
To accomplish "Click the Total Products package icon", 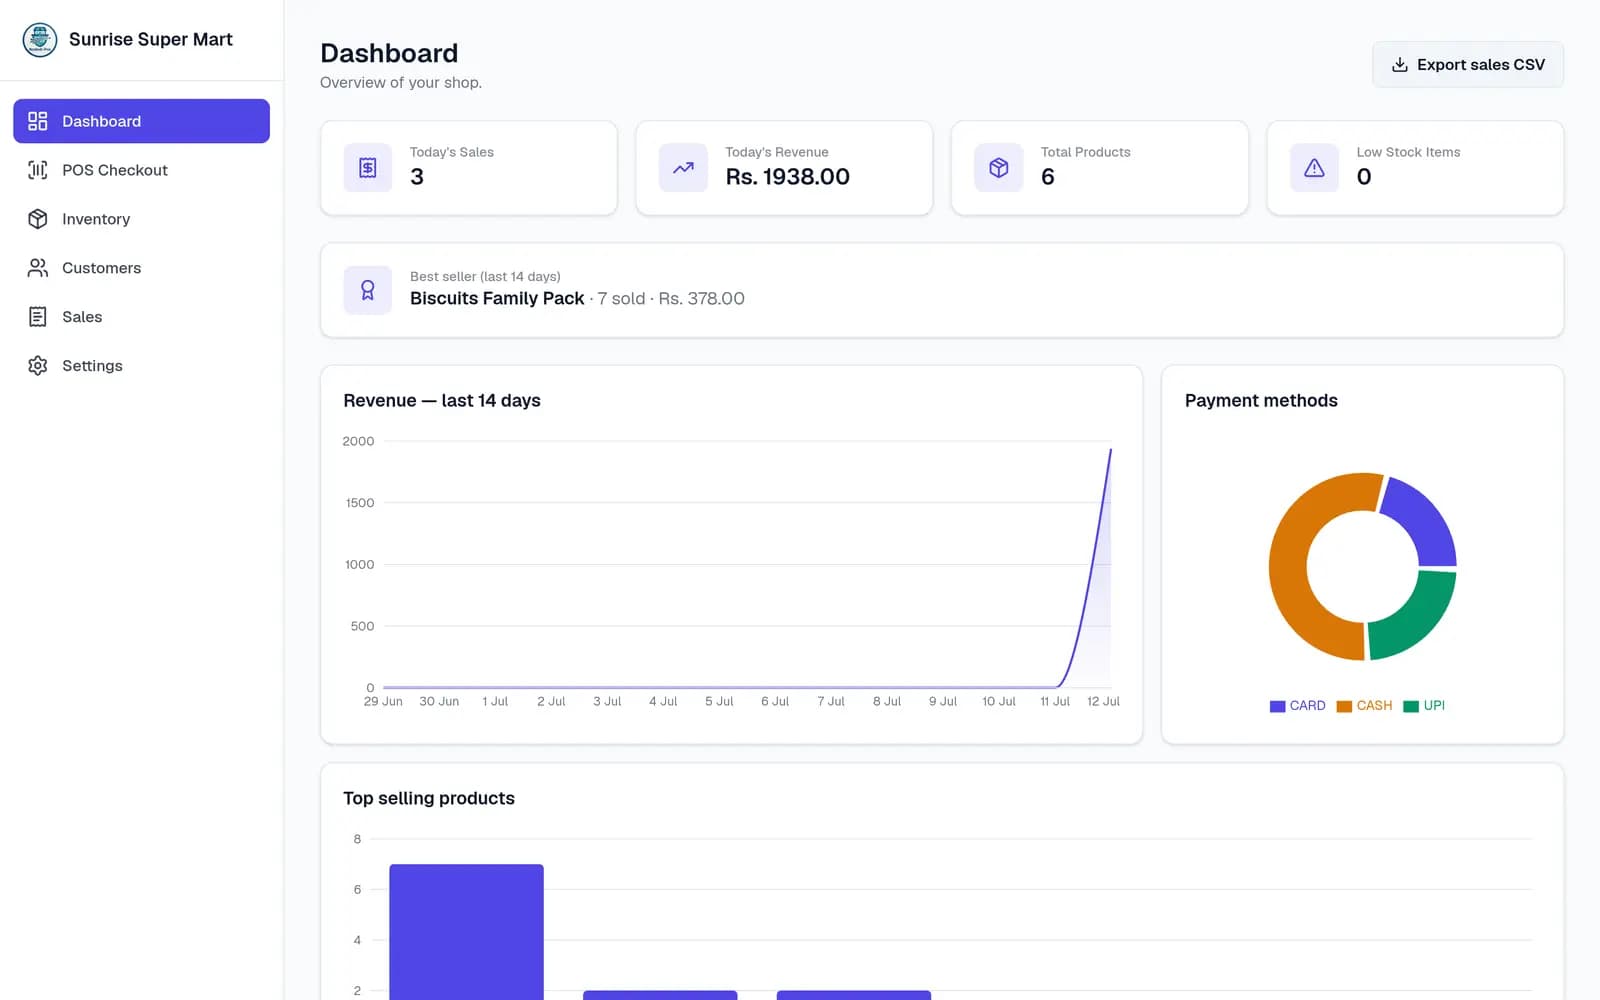I will coord(999,168).
